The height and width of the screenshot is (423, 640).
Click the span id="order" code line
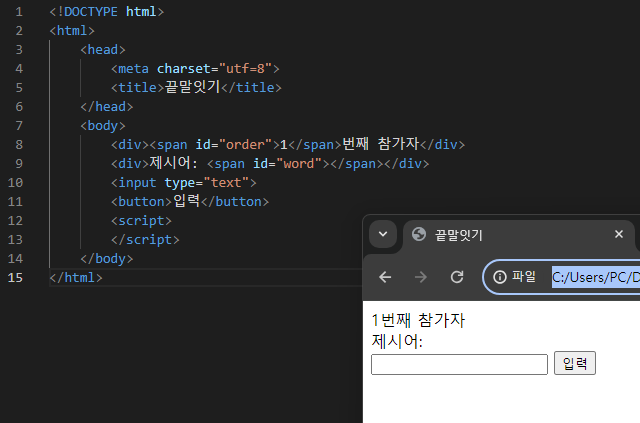(288, 144)
